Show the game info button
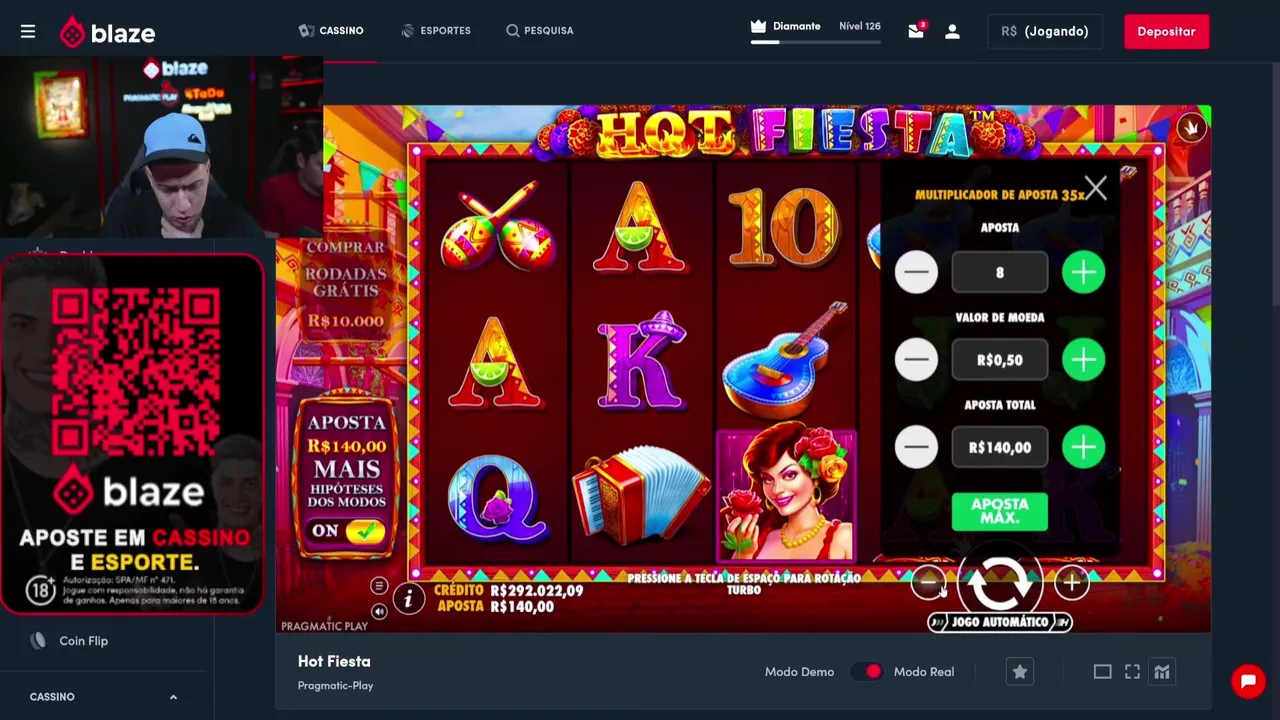Image resolution: width=1280 pixels, height=720 pixels. point(408,598)
